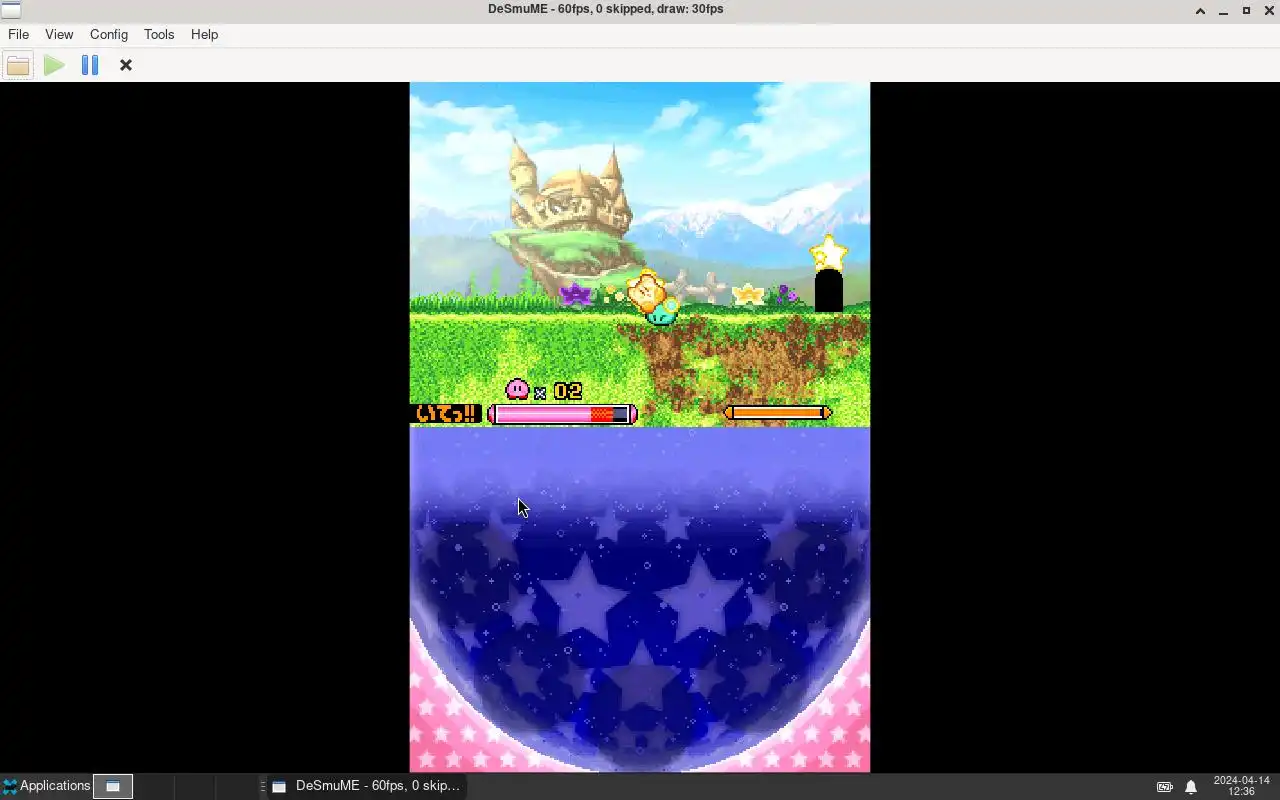The image size is (1280, 800).
Task: Click the purple flower on the grass
Action: point(575,294)
